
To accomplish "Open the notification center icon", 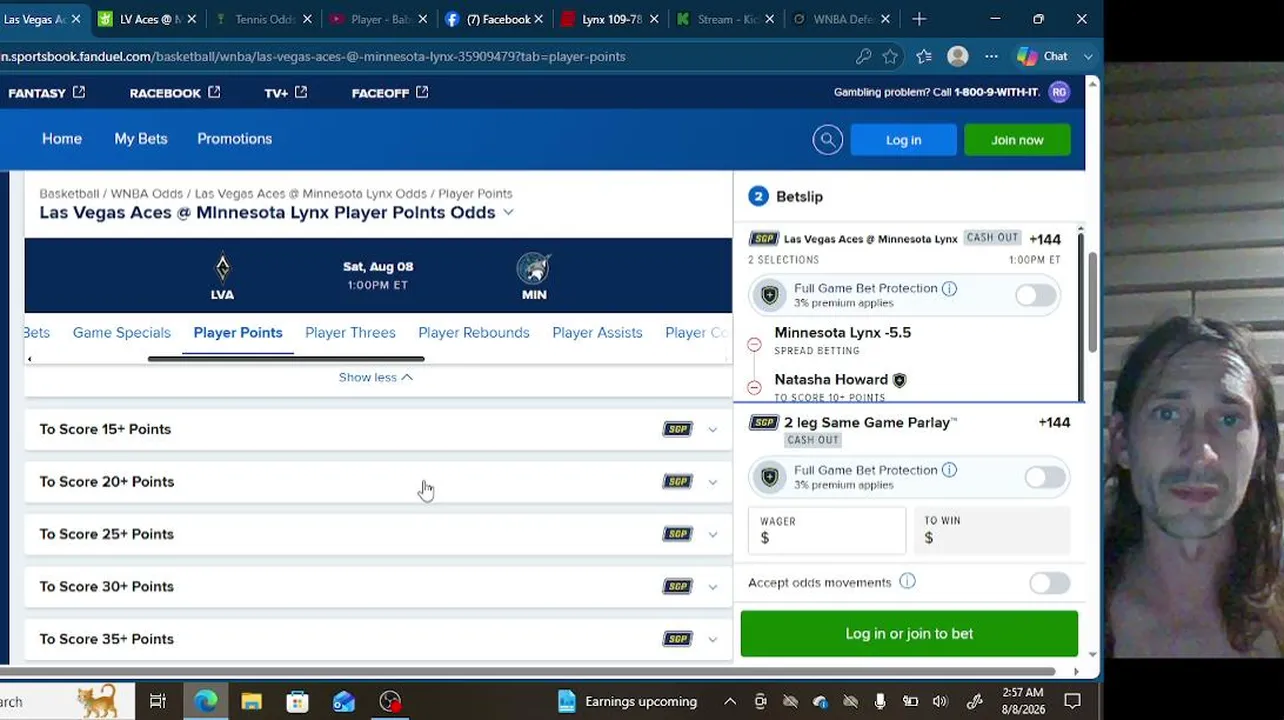I will coord(1072,701).
